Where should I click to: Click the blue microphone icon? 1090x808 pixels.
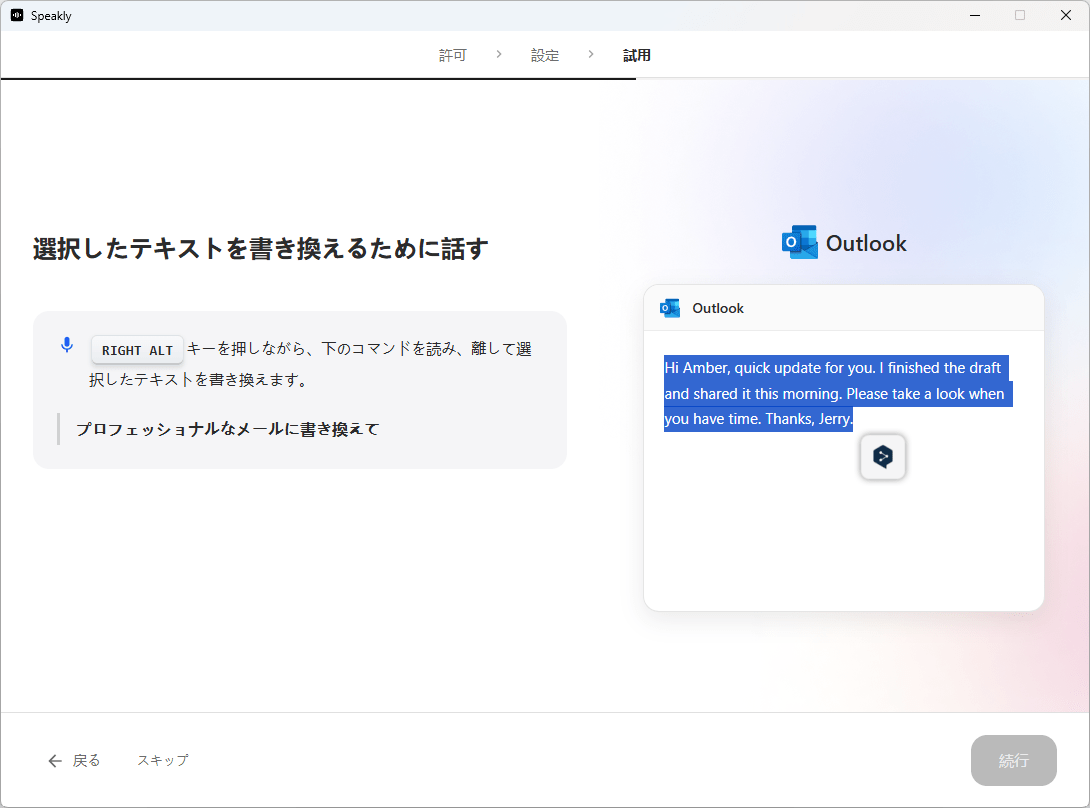[x=67, y=345]
